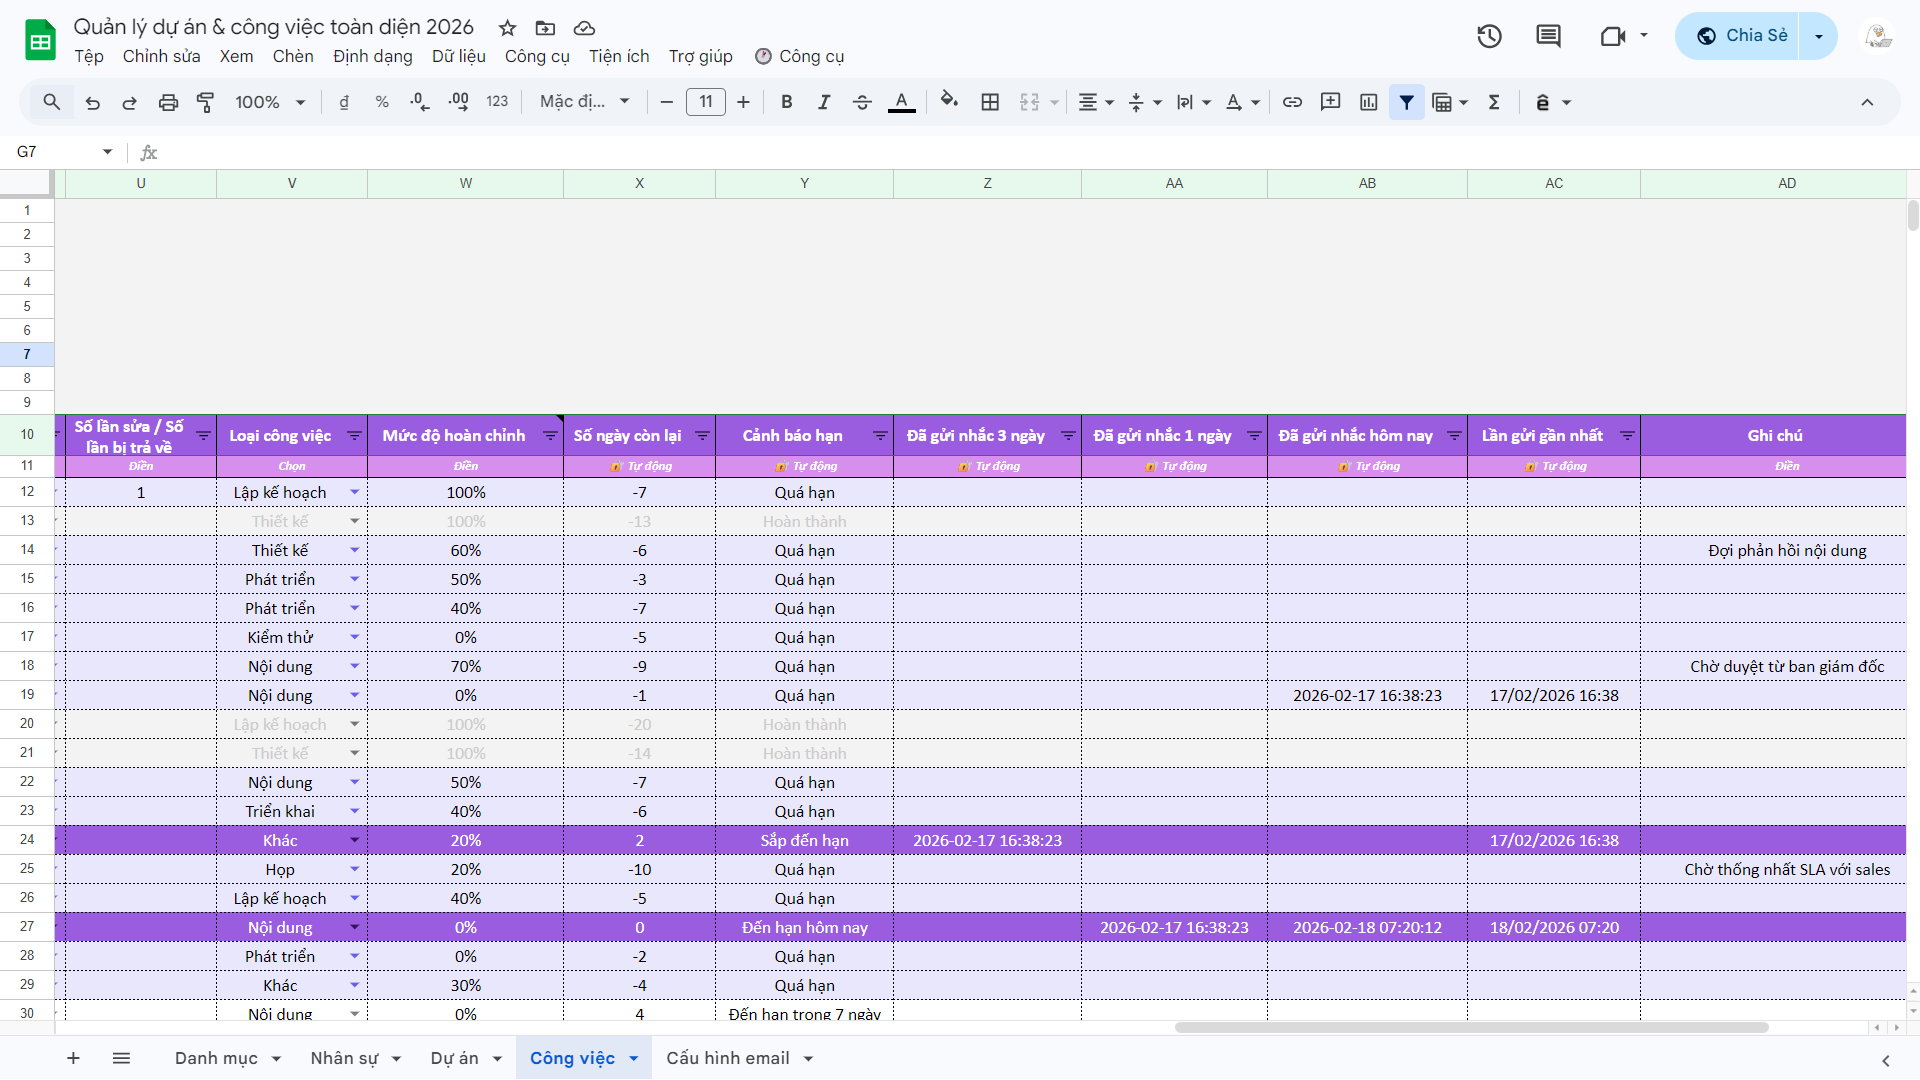The height and width of the screenshot is (1080, 1920).
Task: Click the Chia Sẻ share button
Action: (x=1740, y=36)
